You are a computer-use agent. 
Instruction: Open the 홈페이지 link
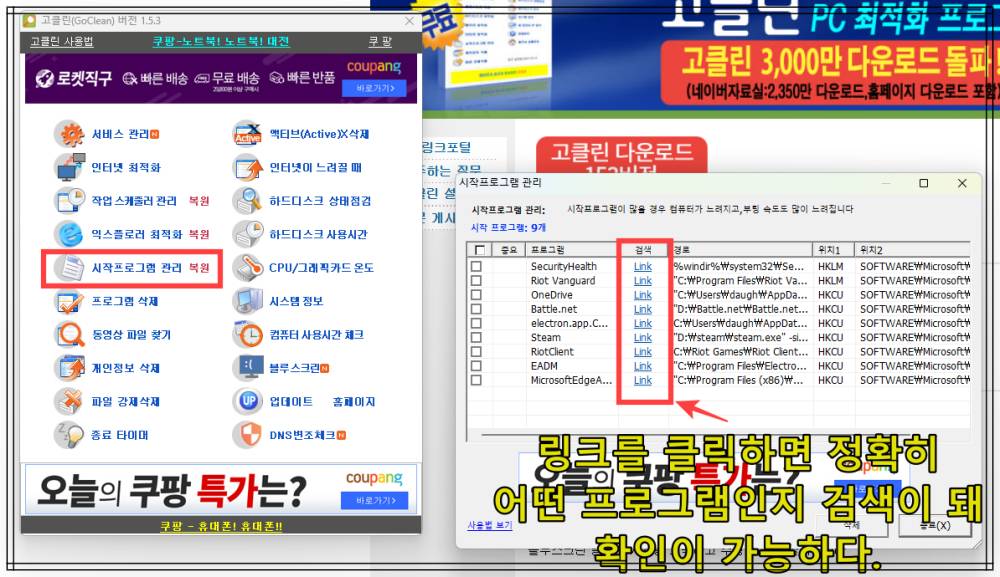pyautogui.click(x=354, y=402)
